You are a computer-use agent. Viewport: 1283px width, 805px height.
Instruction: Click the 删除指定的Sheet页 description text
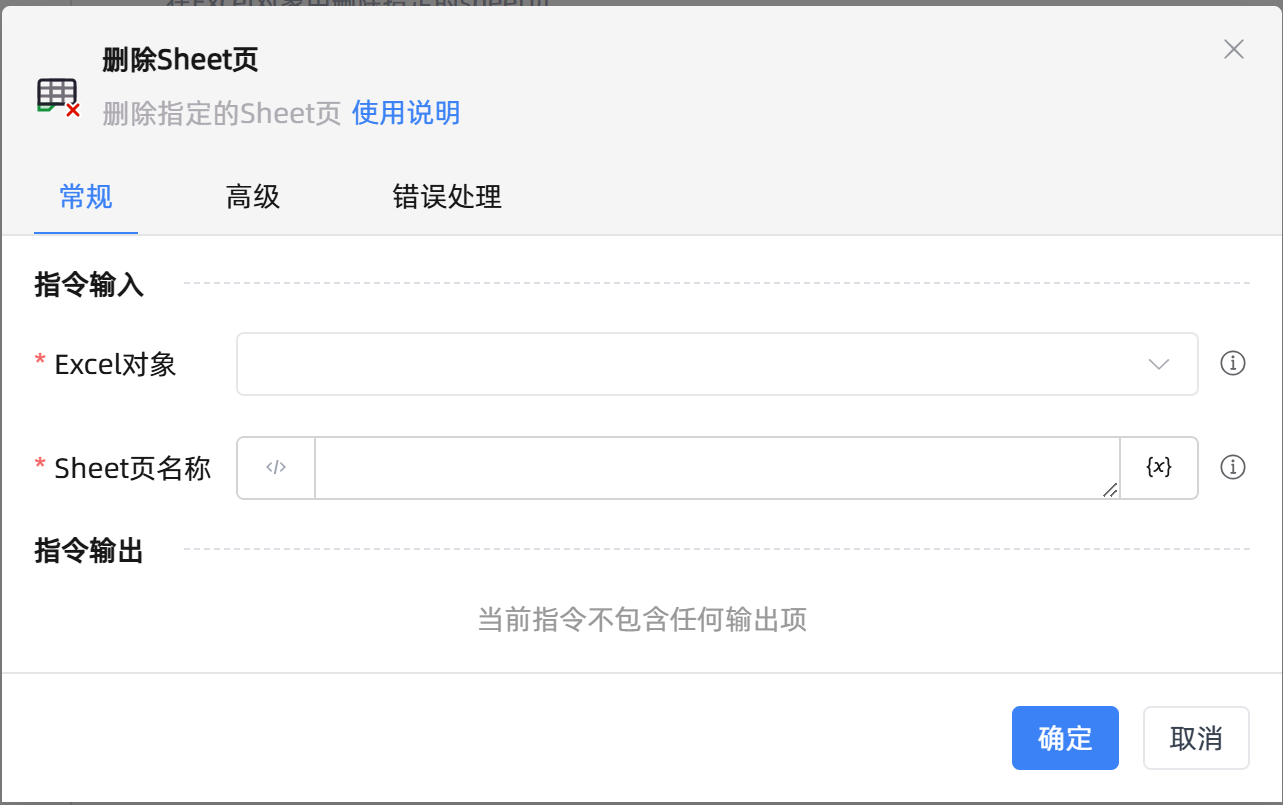tap(222, 113)
